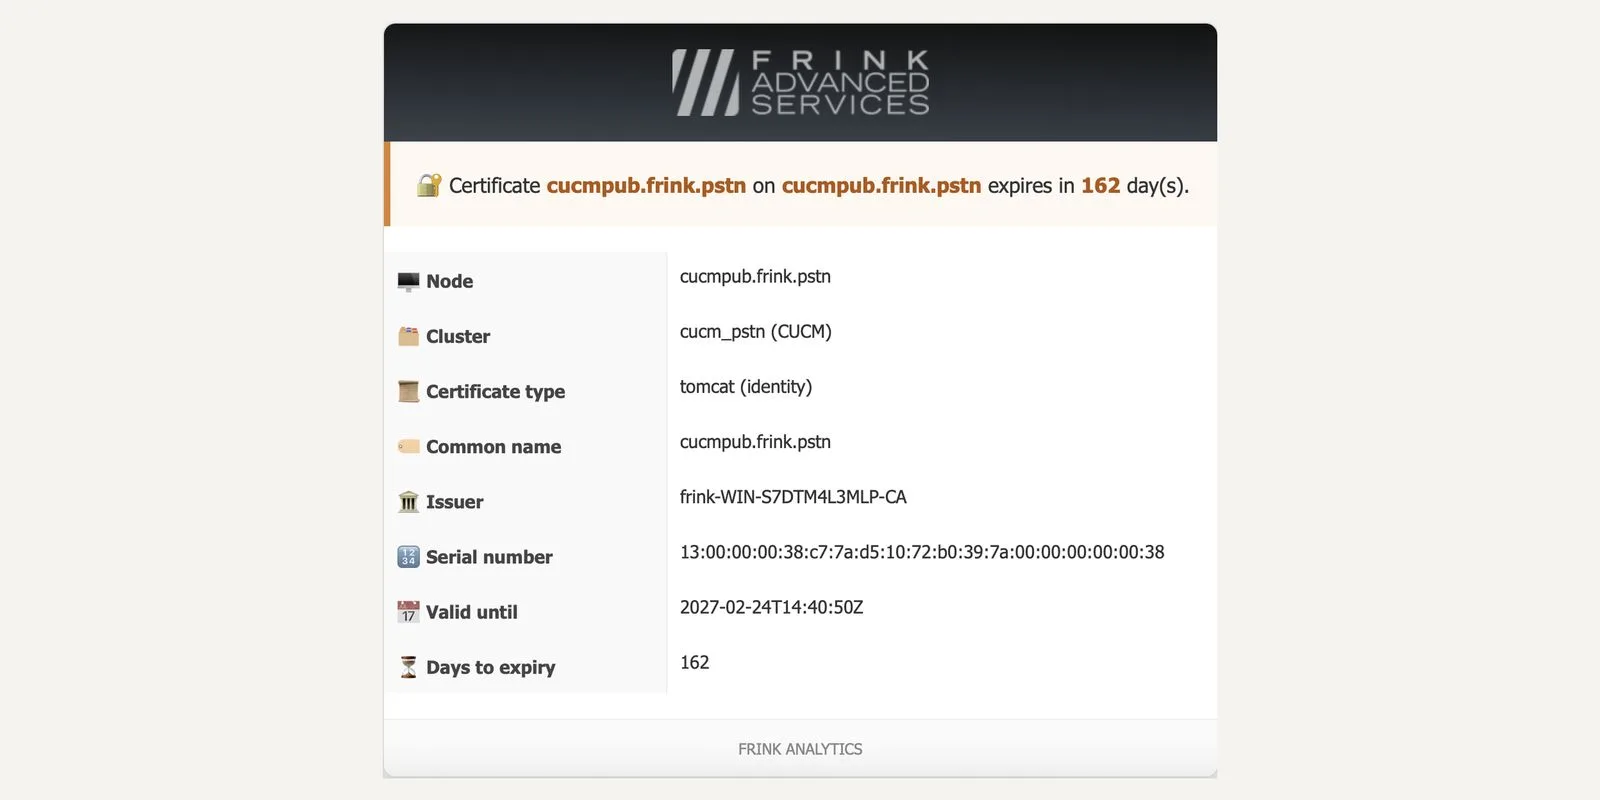Click the Cluster label
This screenshot has width=1600, height=800.
coord(458,336)
